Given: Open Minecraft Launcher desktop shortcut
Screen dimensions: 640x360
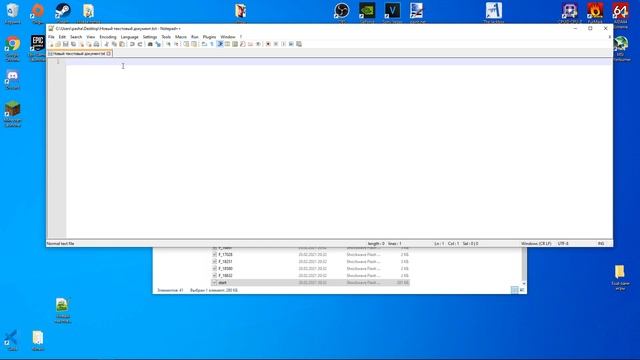Looking at the screenshot, I should (13, 114).
